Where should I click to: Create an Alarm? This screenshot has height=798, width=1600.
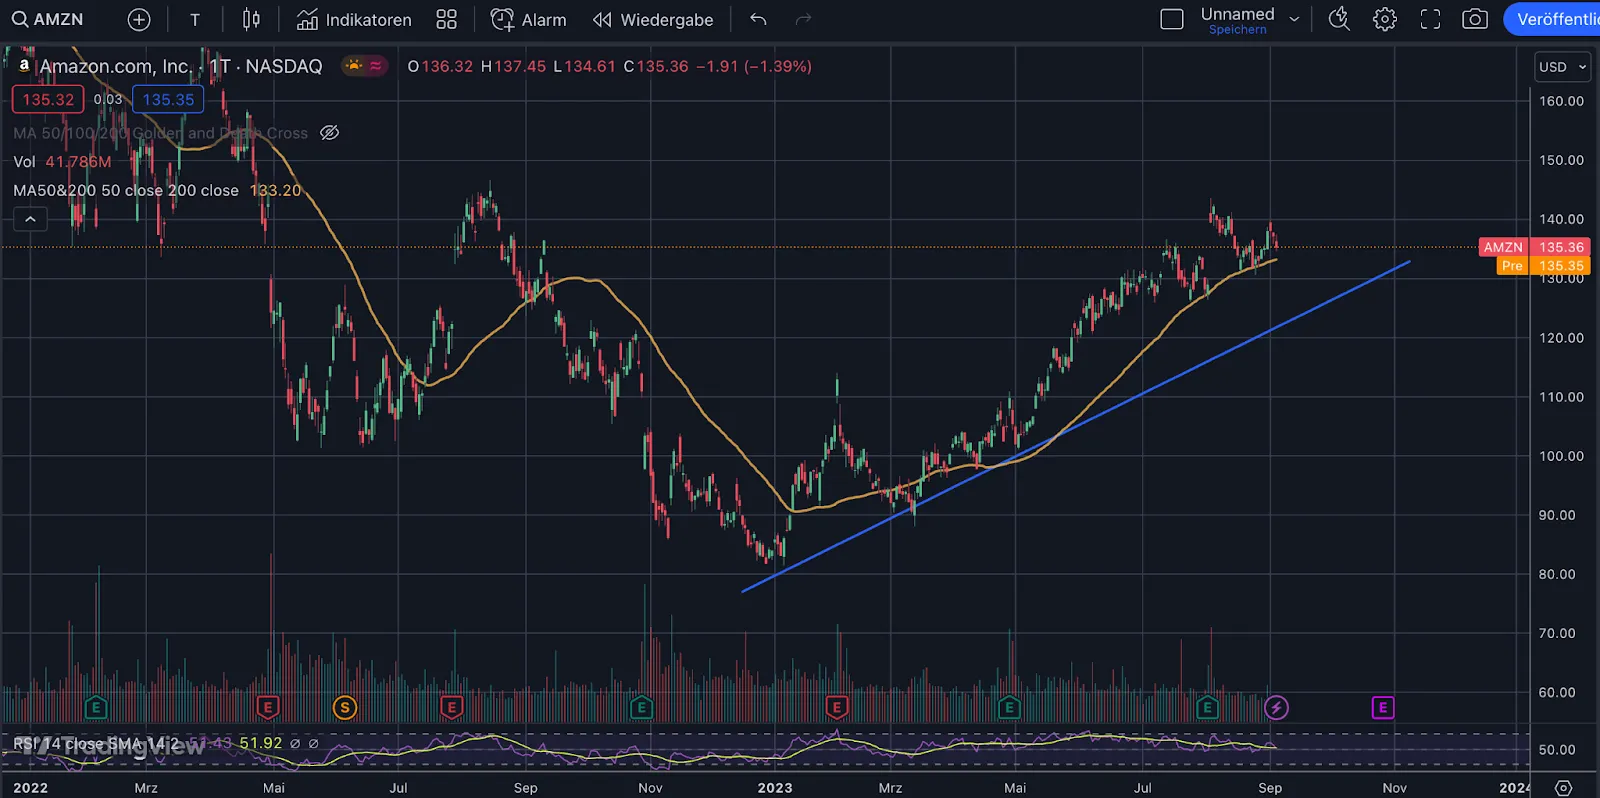point(528,20)
